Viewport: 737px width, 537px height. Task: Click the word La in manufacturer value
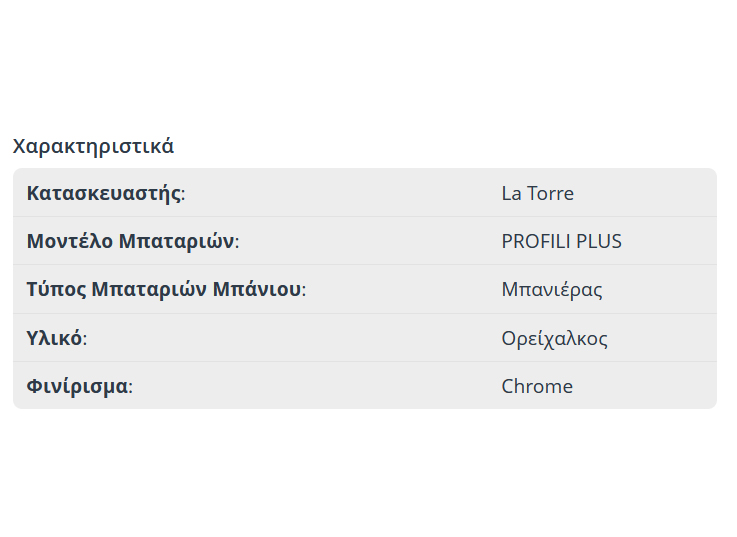coord(511,193)
